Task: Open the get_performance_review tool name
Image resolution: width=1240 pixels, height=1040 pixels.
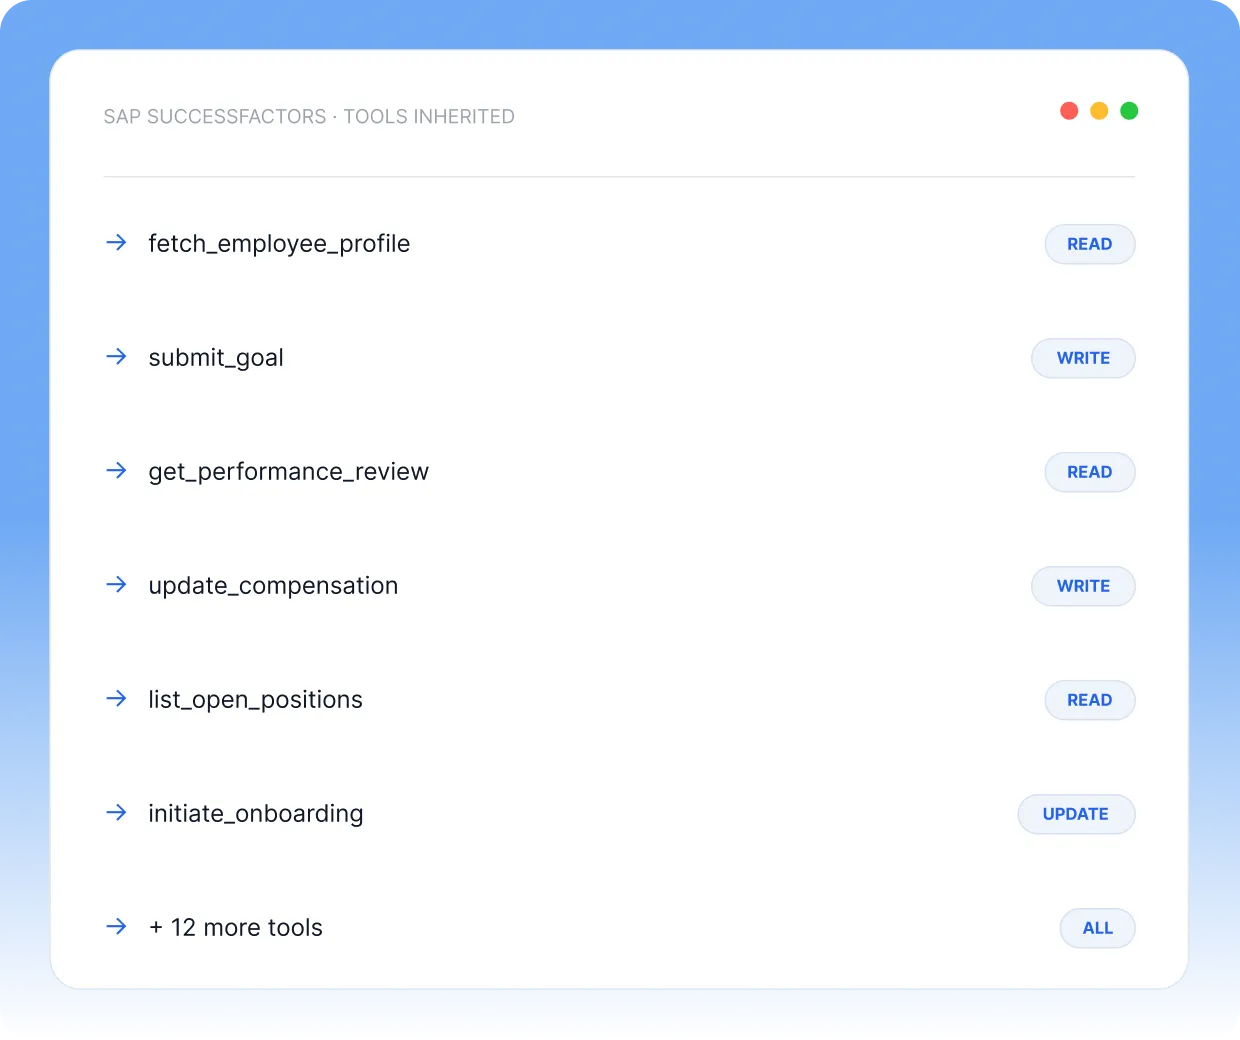Action: [288, 472]
